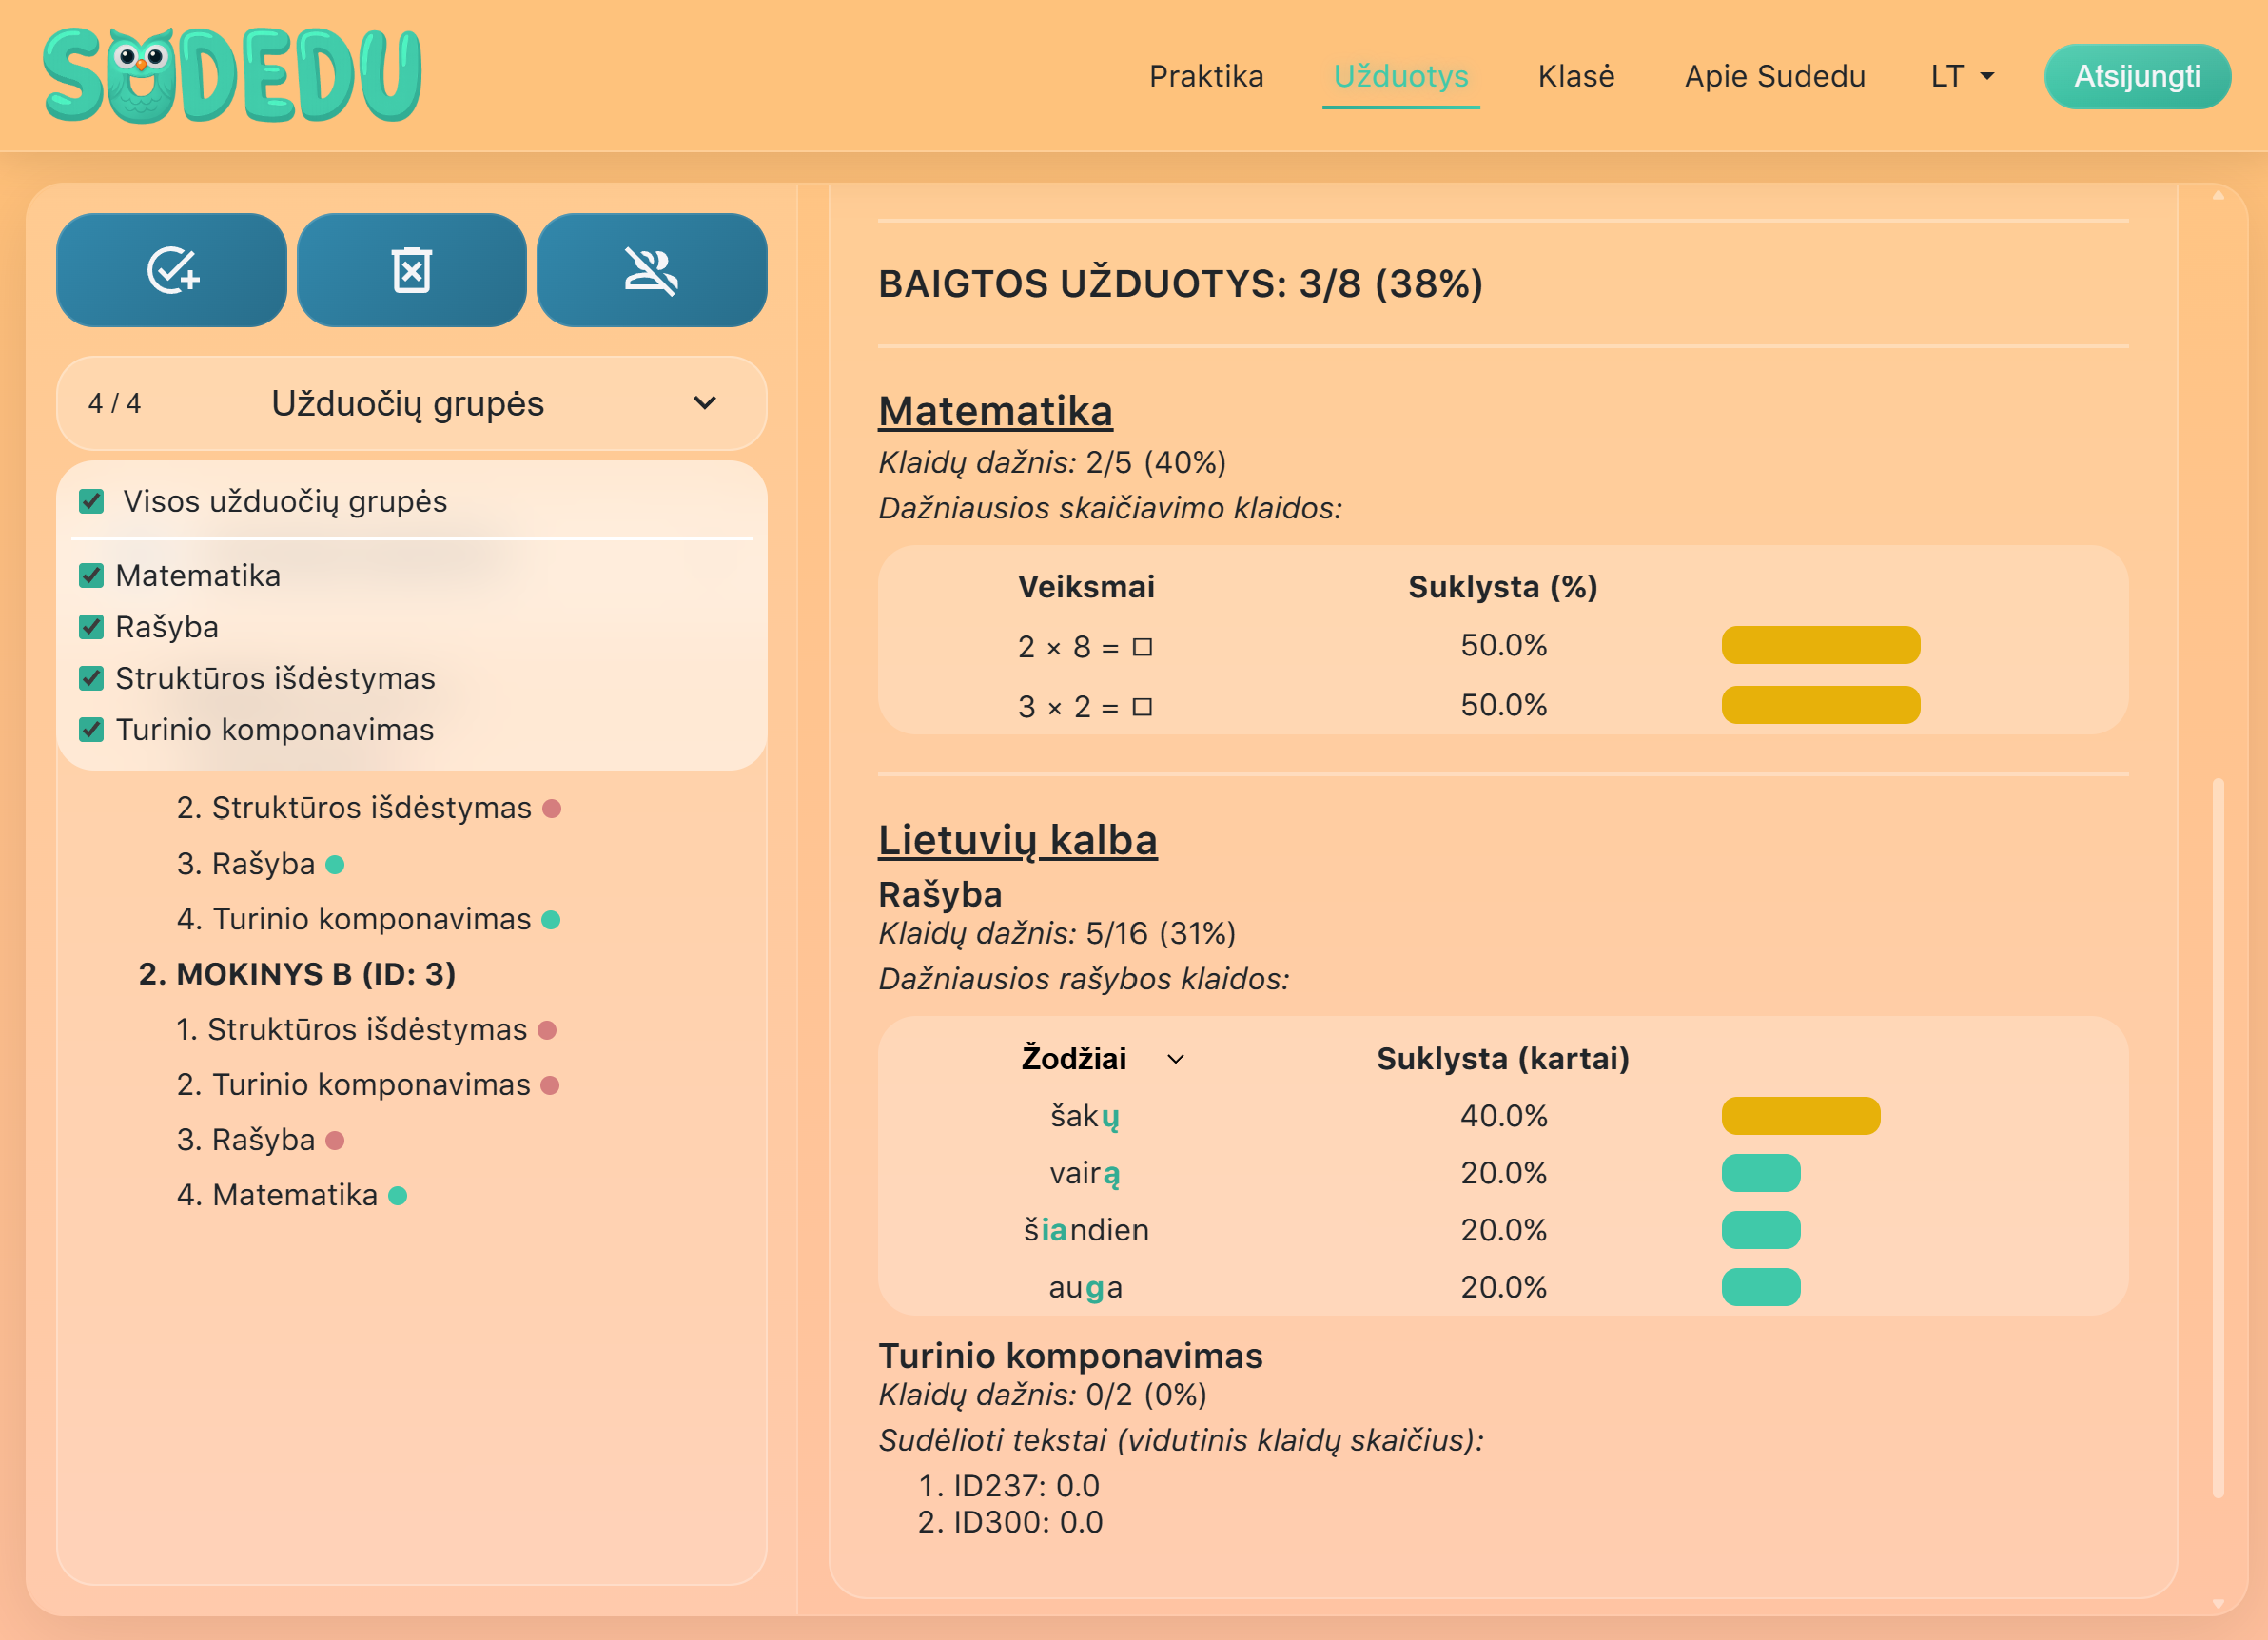Sort the table using the 'Žodžiai' chevron
2268x1640 pixels.
(1177, 1060)
